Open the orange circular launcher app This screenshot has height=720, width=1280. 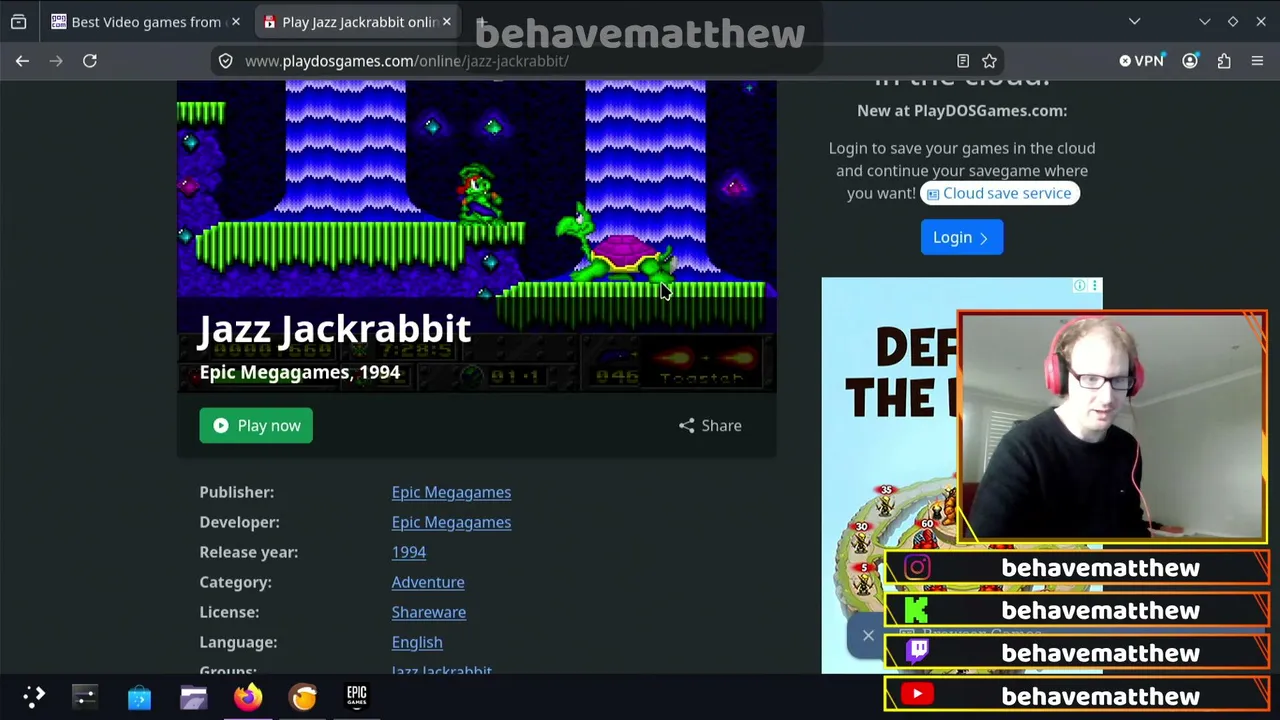tap(303, 696)
